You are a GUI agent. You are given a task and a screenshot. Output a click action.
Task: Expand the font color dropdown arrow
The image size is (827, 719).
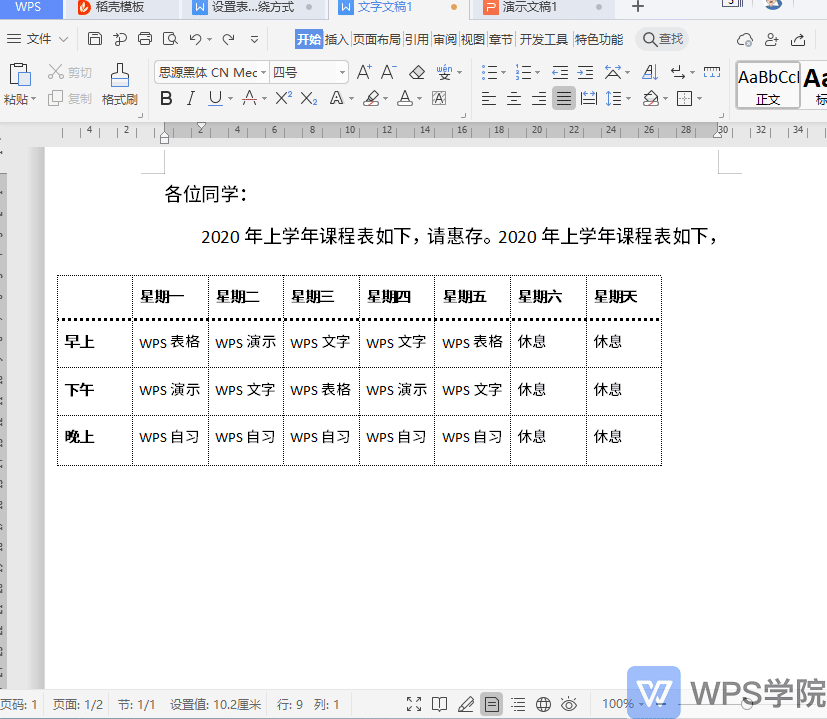[419, 99]
